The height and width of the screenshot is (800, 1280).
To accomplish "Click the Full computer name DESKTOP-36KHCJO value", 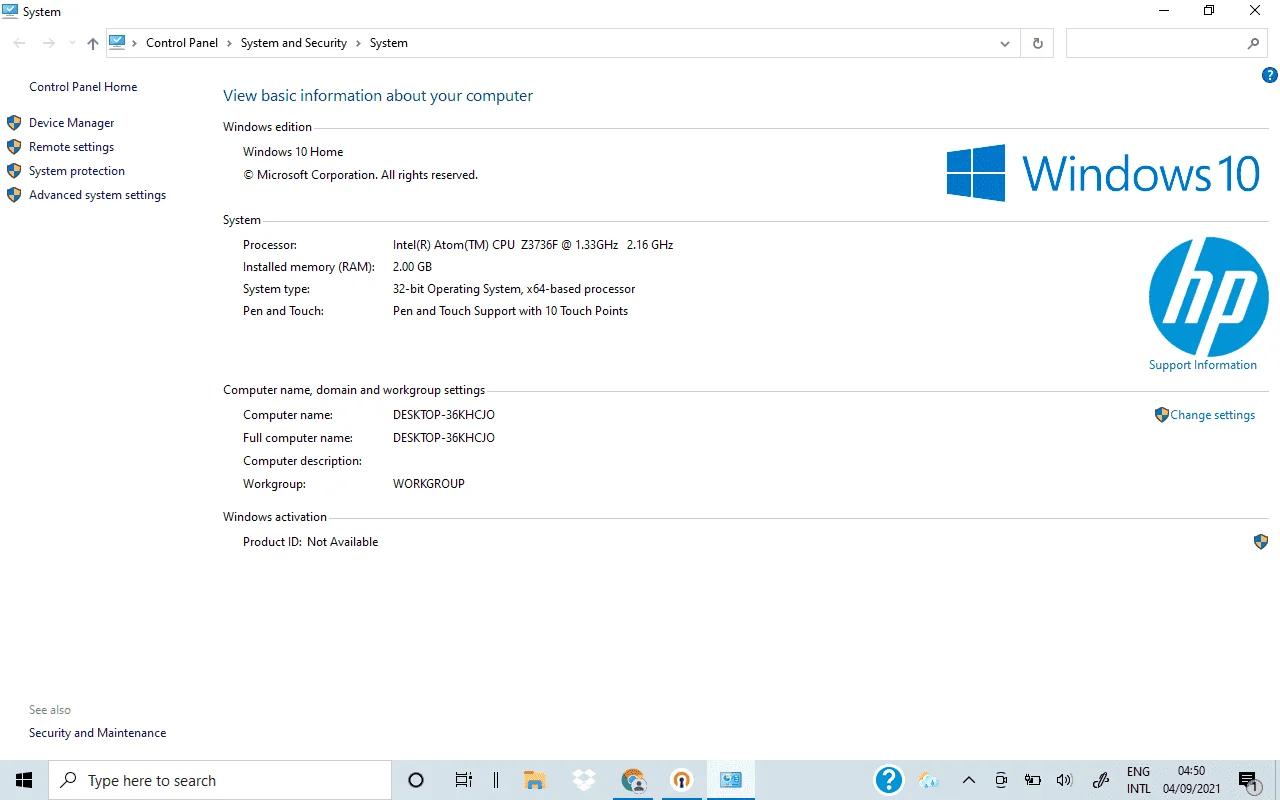I will pos(444,438).
